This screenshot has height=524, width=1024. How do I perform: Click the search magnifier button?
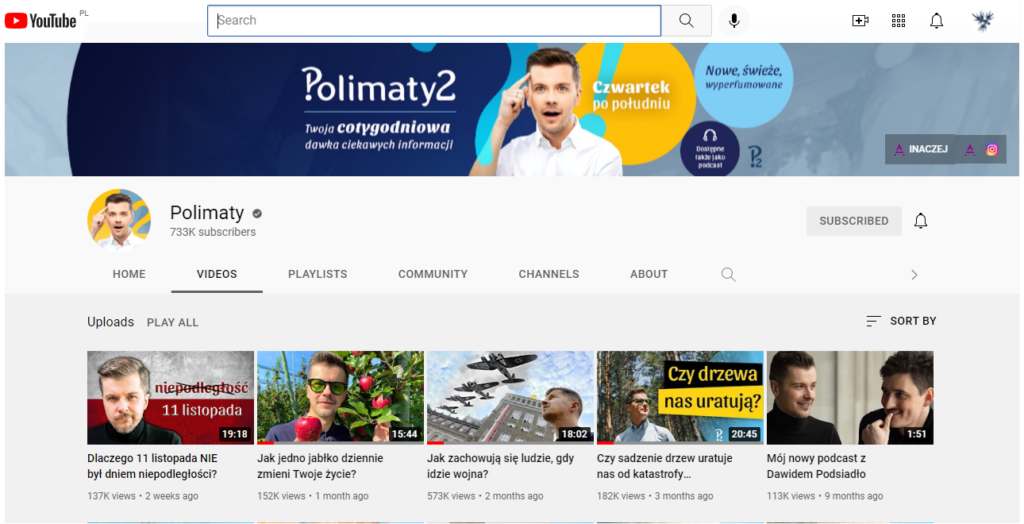coord(686,21)
